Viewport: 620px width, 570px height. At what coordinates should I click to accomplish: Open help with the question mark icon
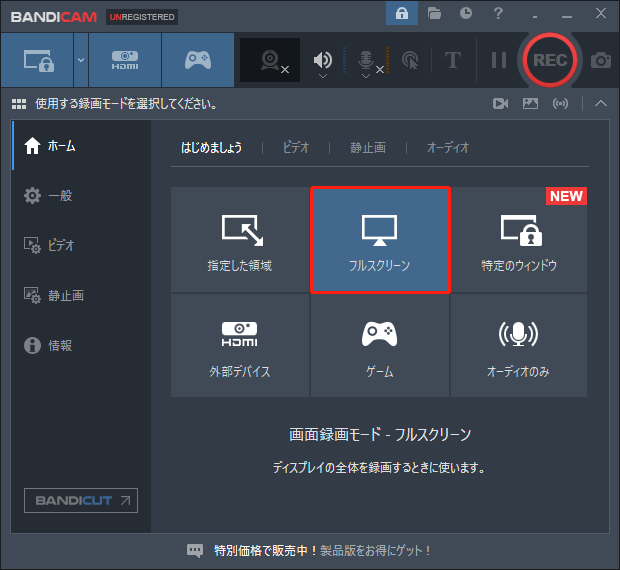pos(498,13)
